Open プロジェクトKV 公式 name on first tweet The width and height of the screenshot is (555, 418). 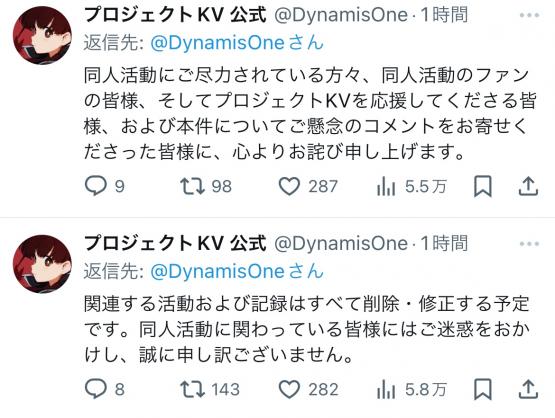click(x=175, y=15)
